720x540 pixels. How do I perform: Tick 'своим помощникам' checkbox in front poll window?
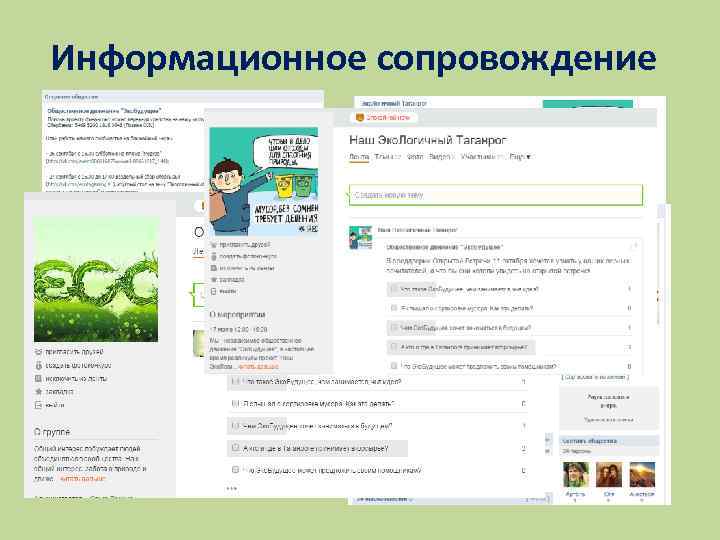click(x=236, y=470)
